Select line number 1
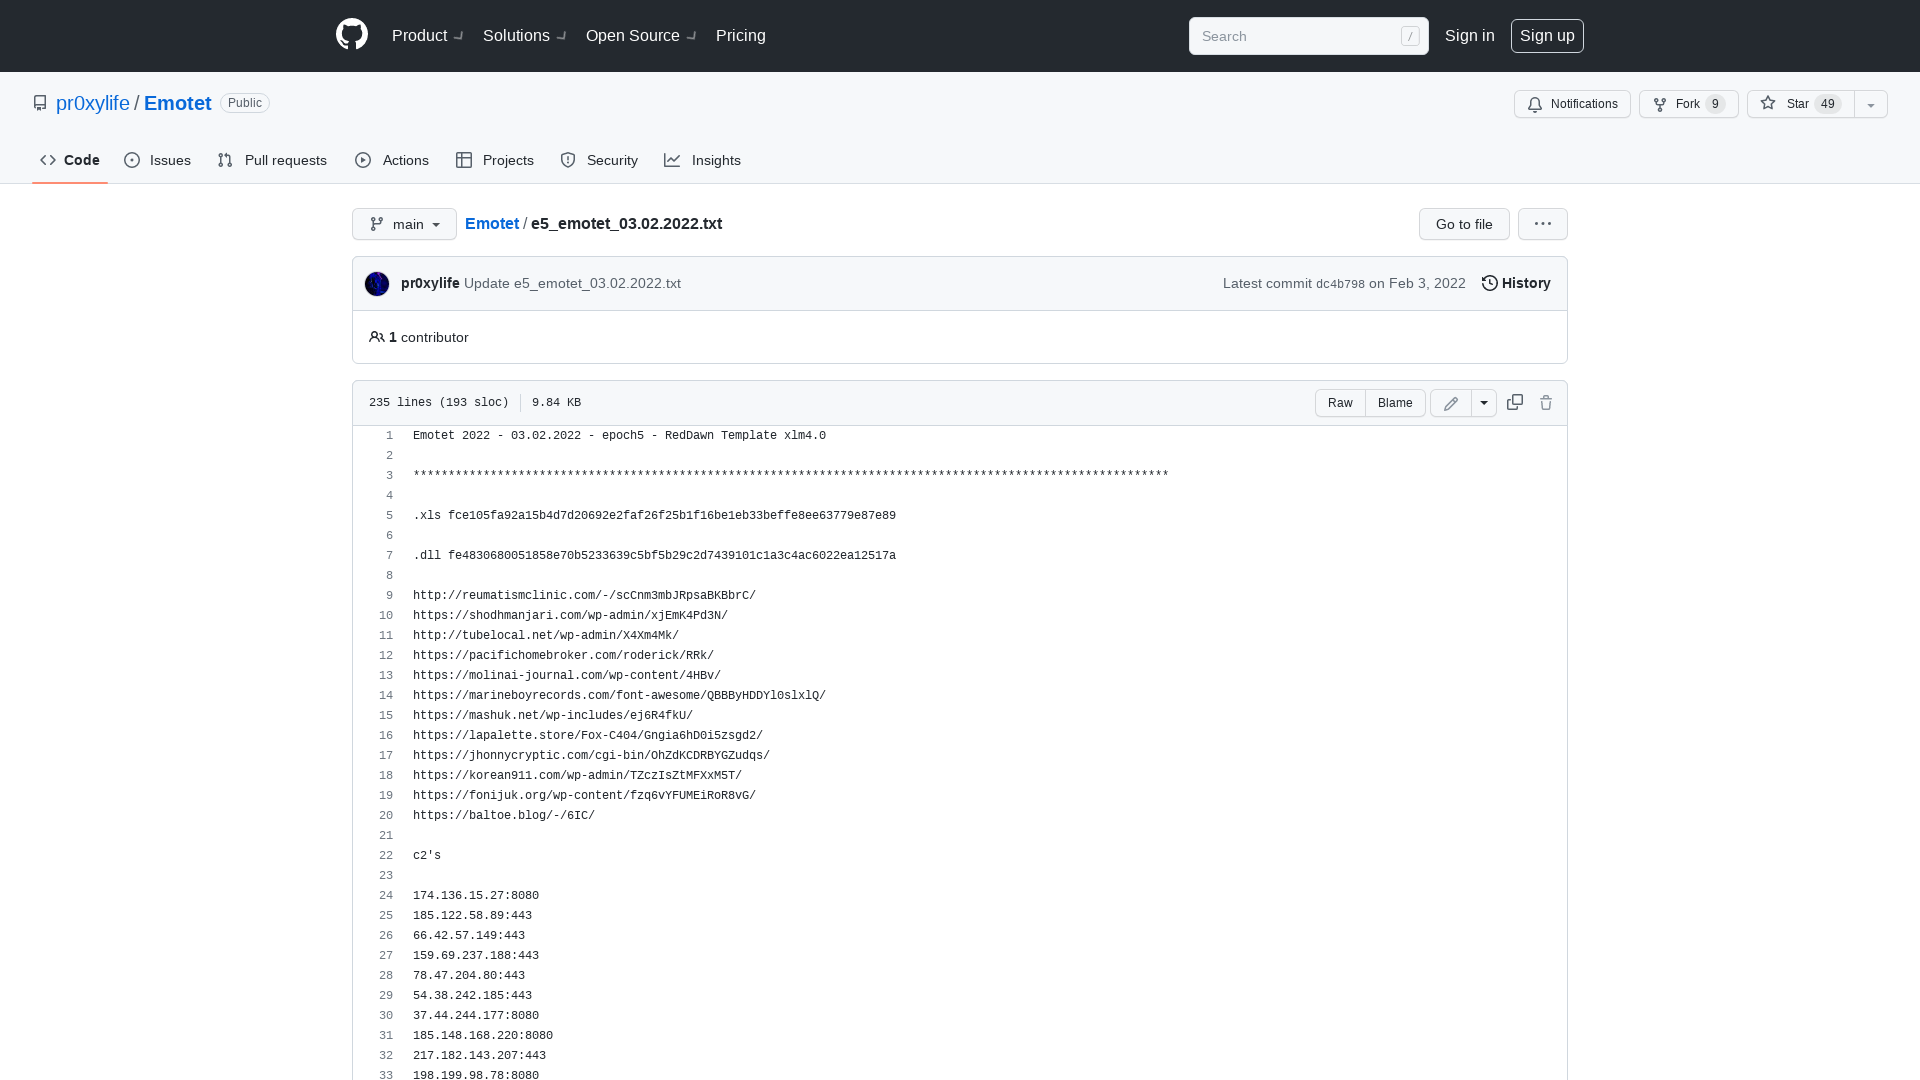The image size is (1920, 1080). (390, 436)
